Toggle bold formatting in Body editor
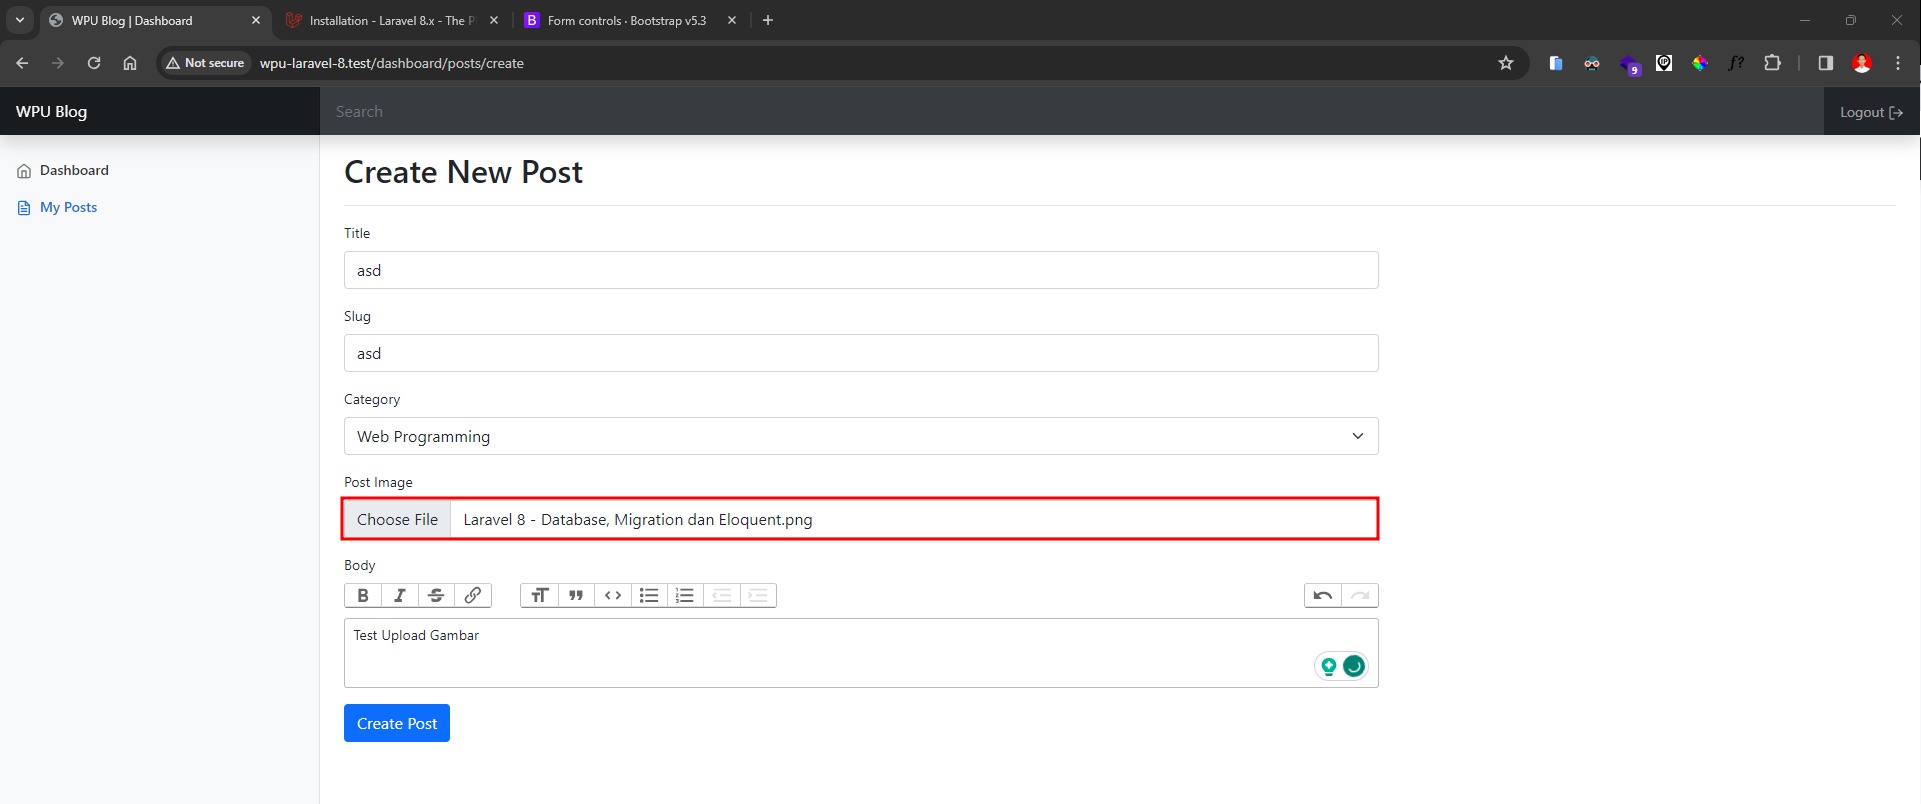Image resolution: width=1921 pixels, height=804 pixels. click(x=363, y=595)
